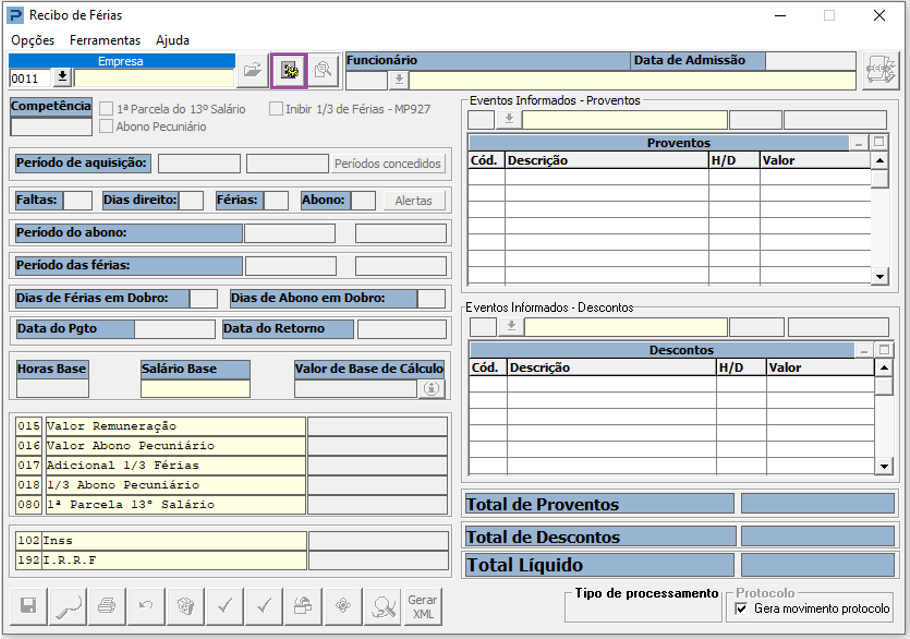The width and height of the screenshot is (910, 639).
Task: Toggle Abono Pecuniário checkbox
Action: 106,126
